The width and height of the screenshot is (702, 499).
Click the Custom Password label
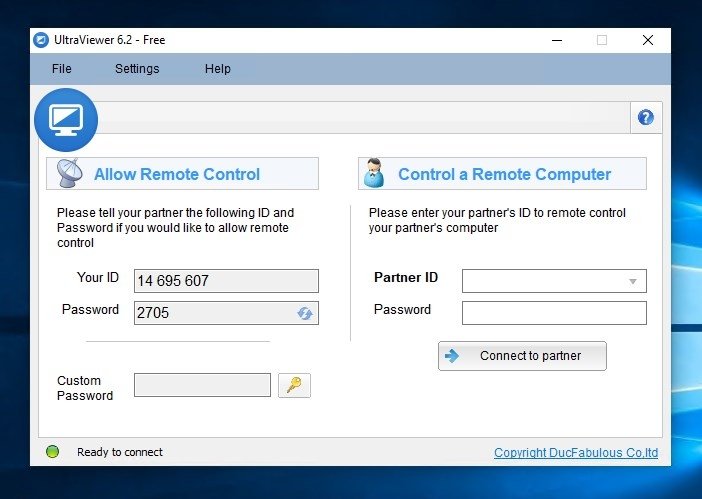pos(85,388)
